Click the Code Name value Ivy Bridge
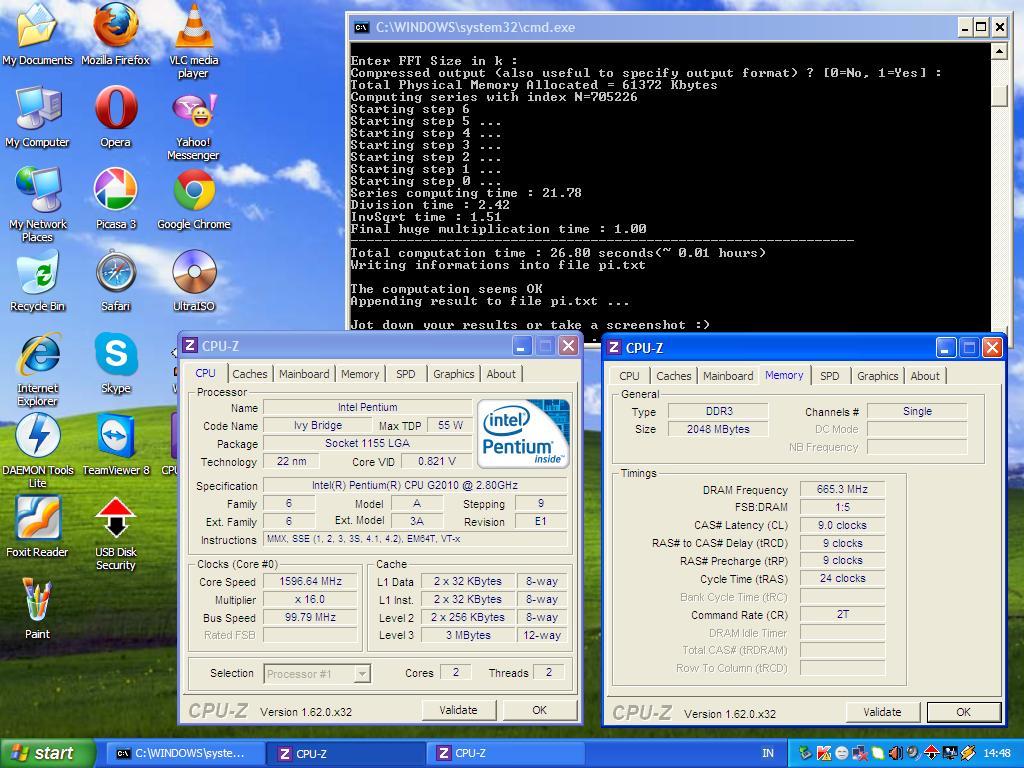Screen dimensions: 1024x768 (x=317, y=425)
